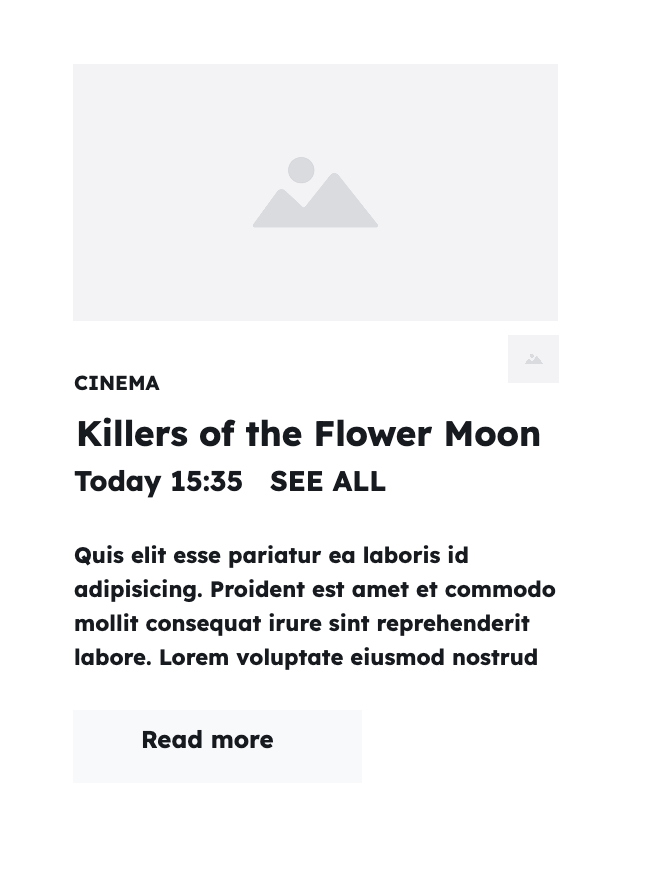Select the showtime link next to SEE ALL
671x875 pixels.
coord(158,481)
